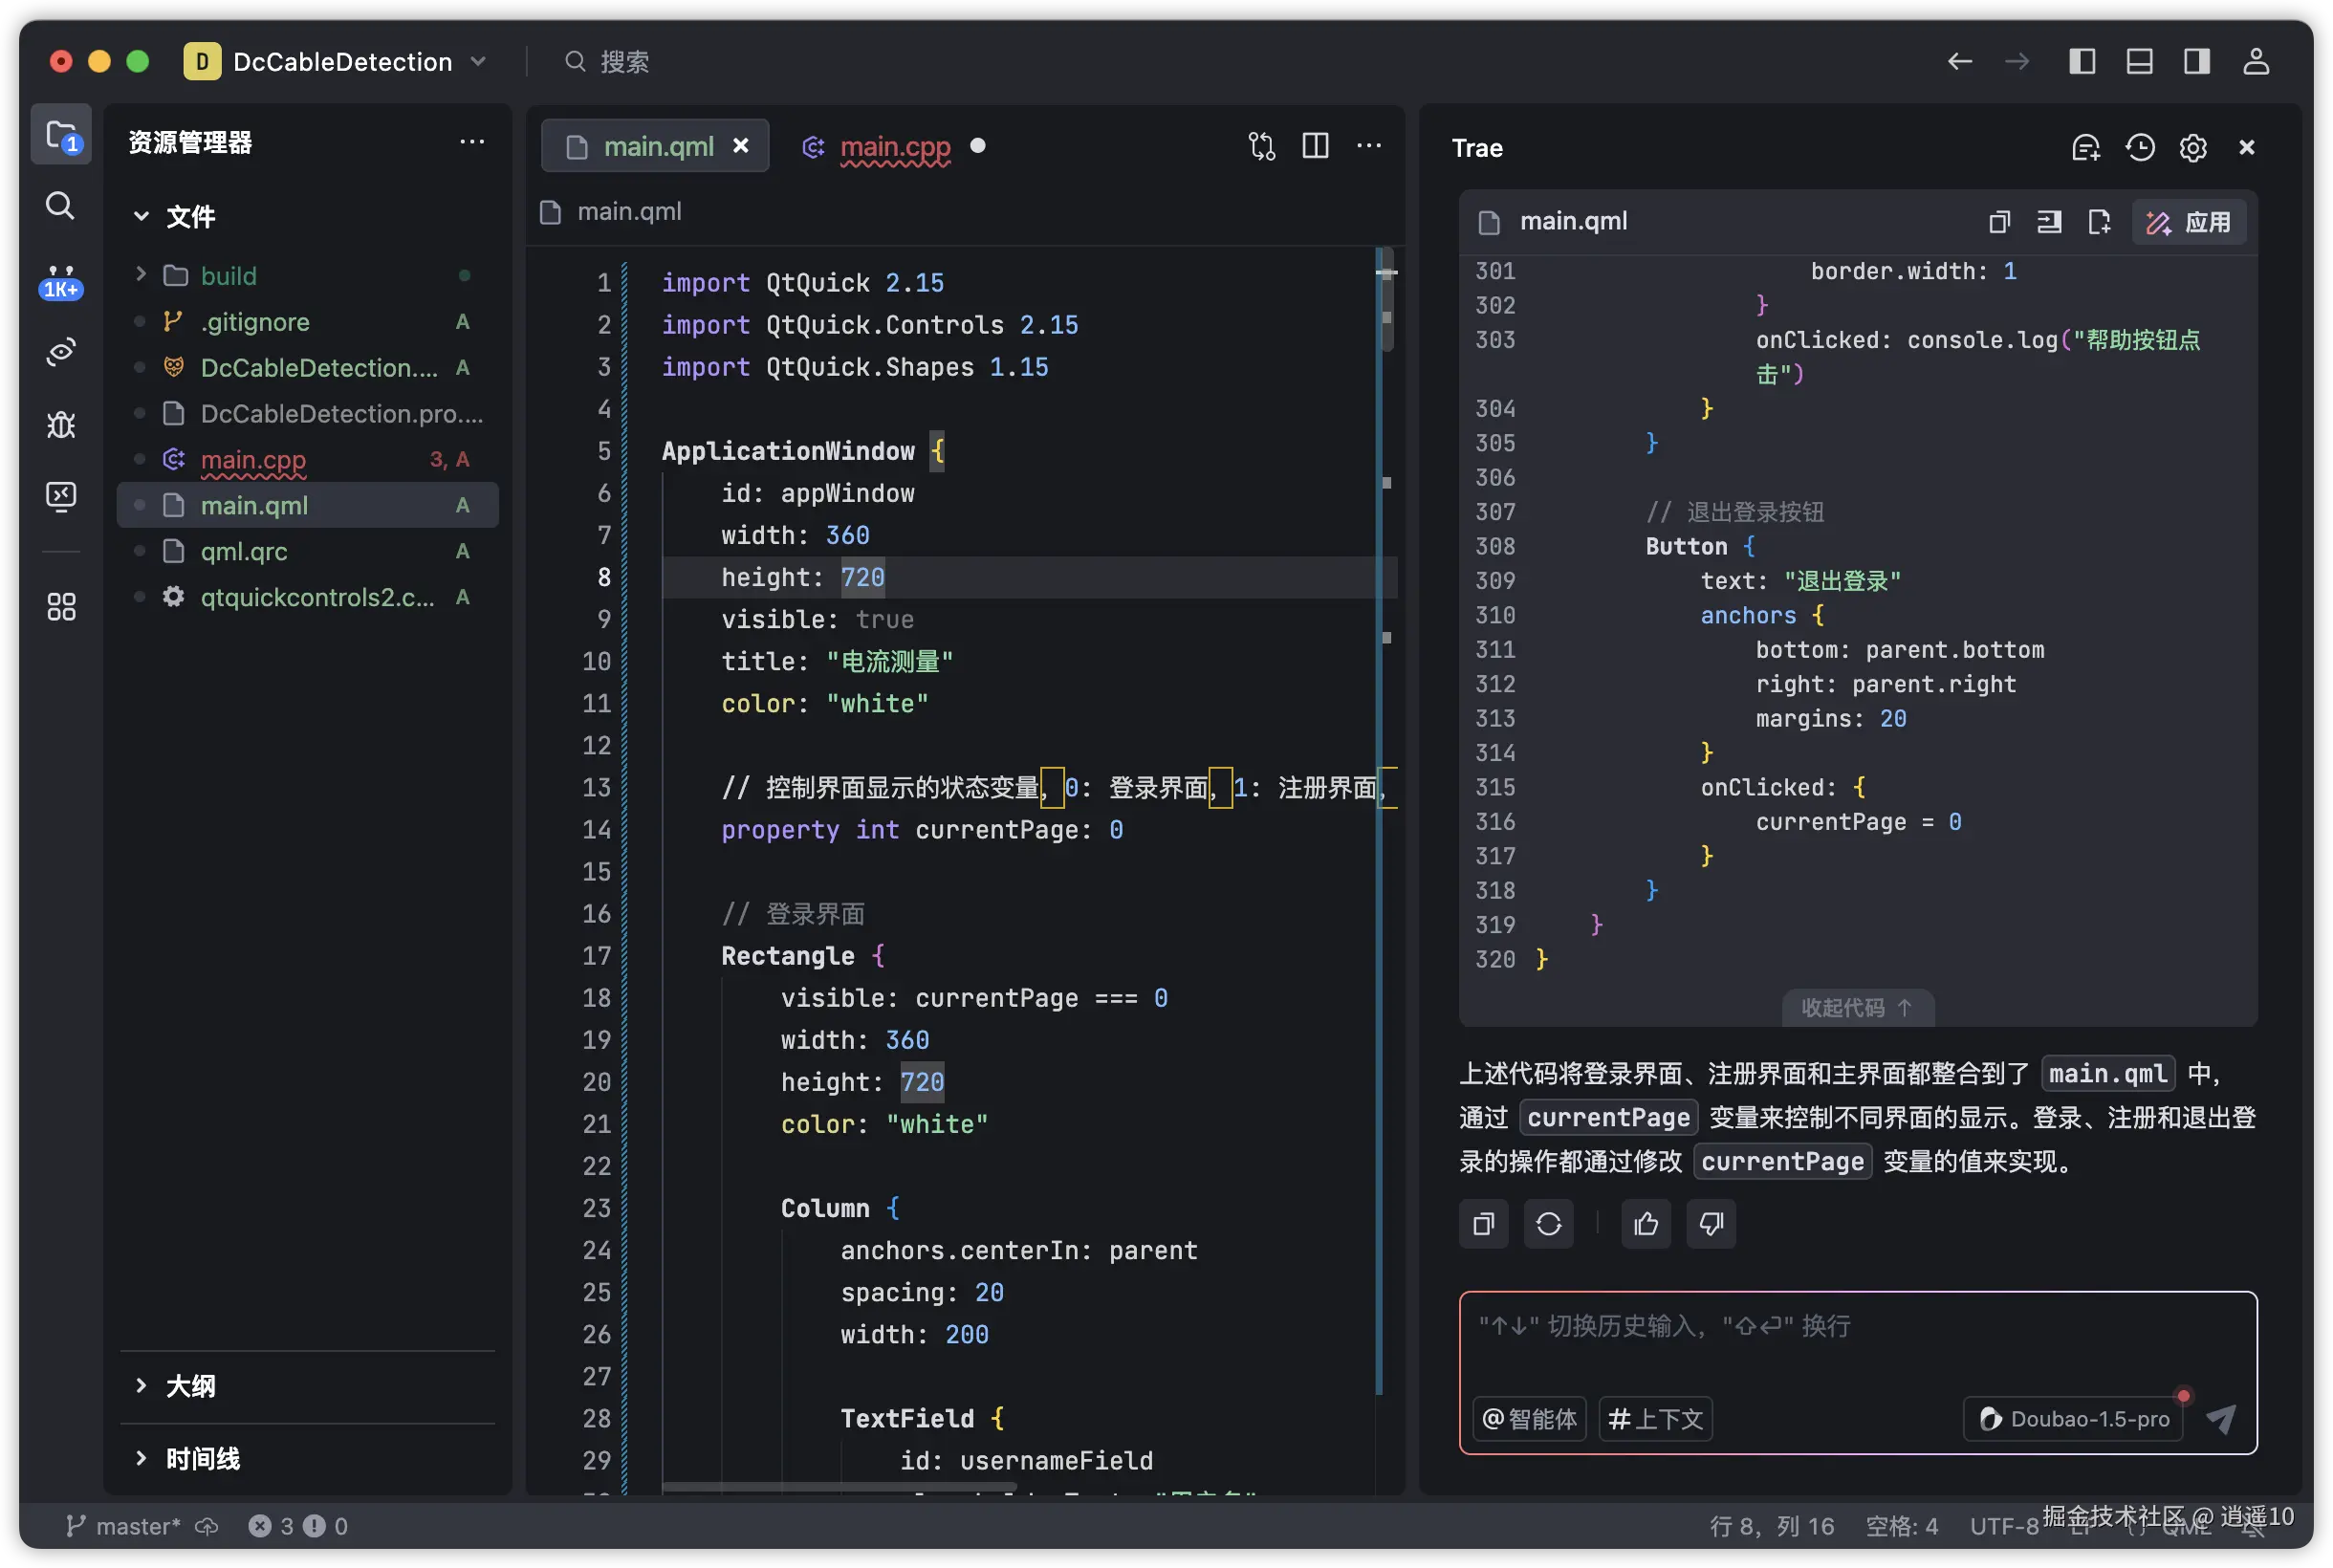Switch to the main.cpp tab

pos(894,147)
